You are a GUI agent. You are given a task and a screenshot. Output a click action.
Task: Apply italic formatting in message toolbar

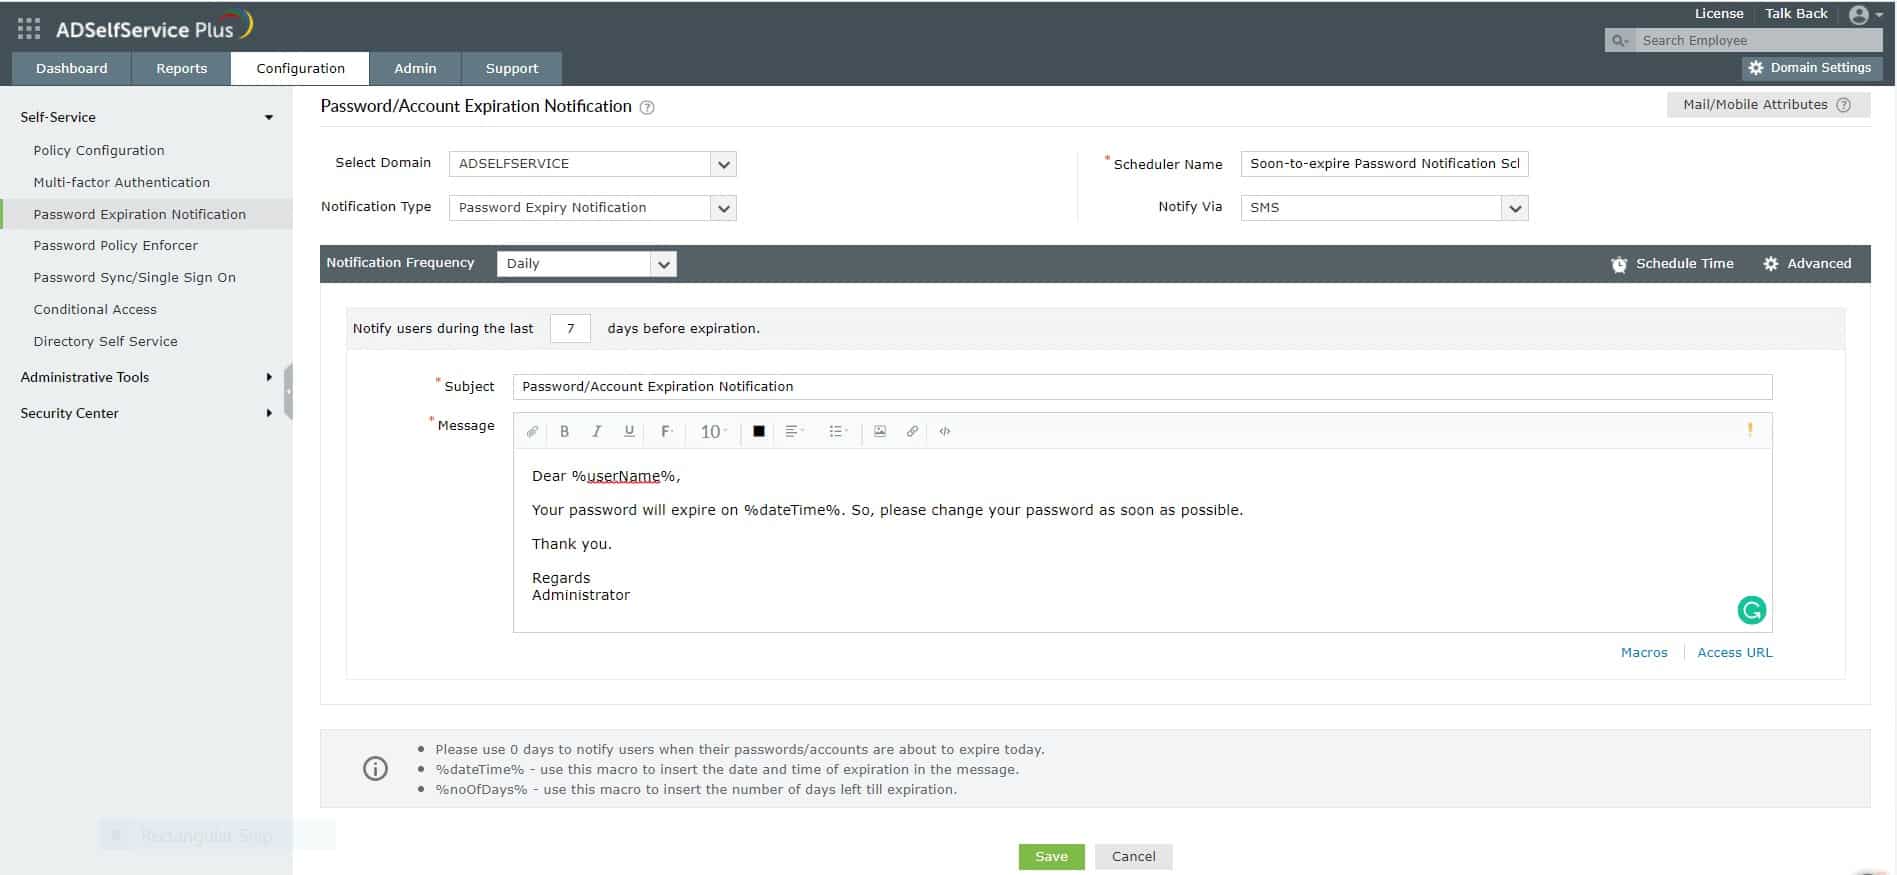597,431
